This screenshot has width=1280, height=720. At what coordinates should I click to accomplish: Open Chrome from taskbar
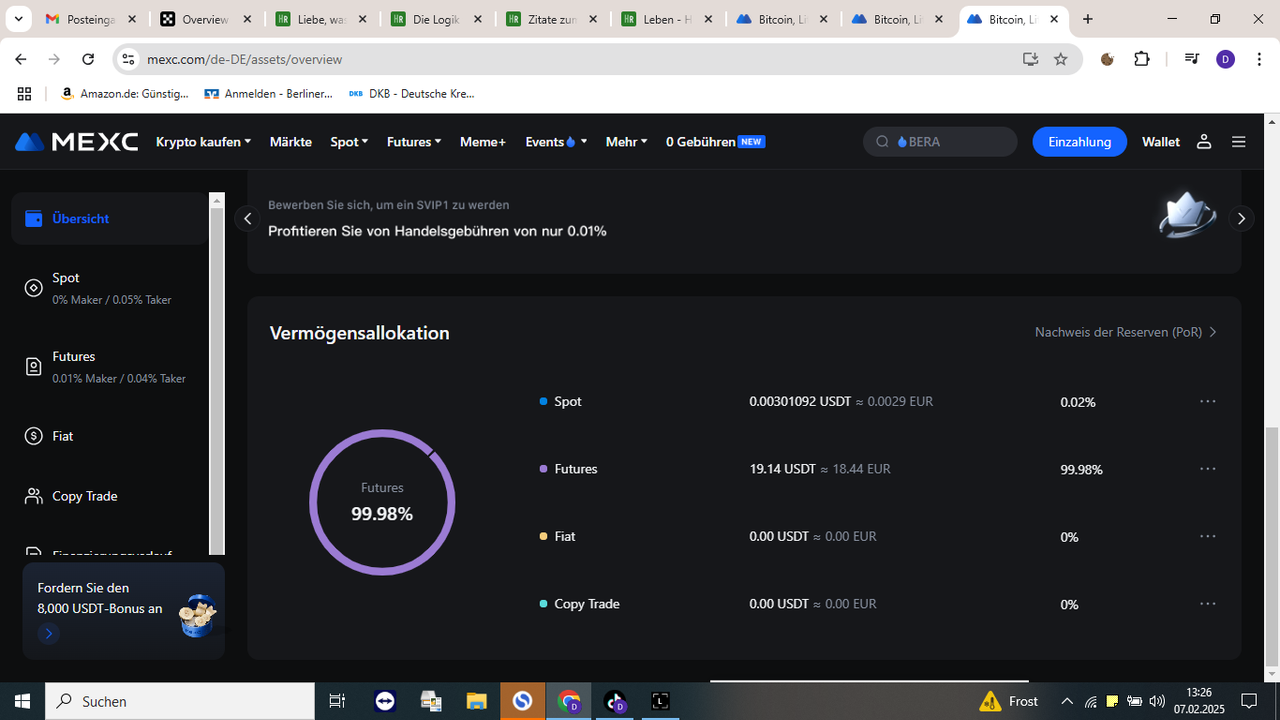tap(569, 701)
